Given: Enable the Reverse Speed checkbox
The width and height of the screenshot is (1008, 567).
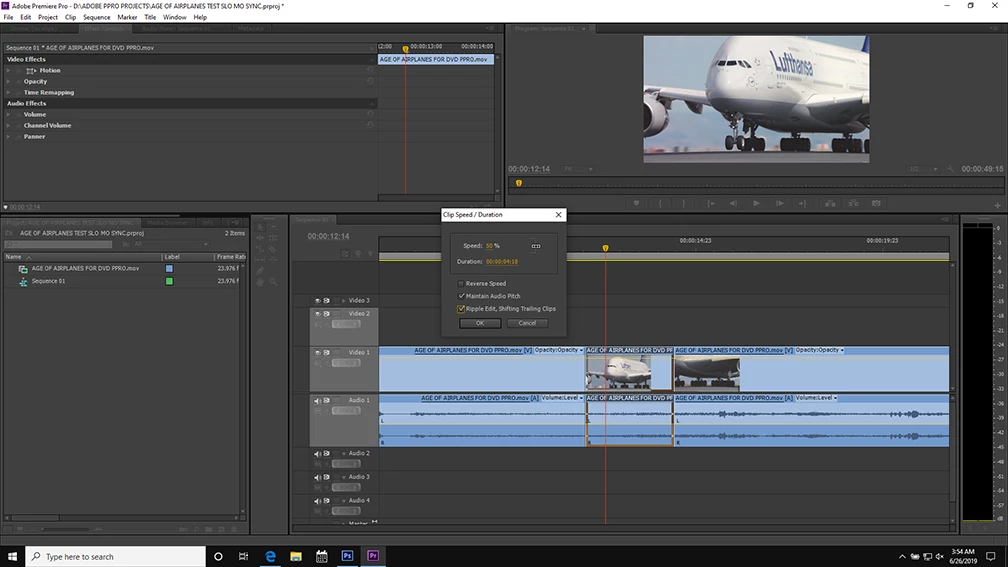Looking at the screenshot, I should [x=461, y=284].
